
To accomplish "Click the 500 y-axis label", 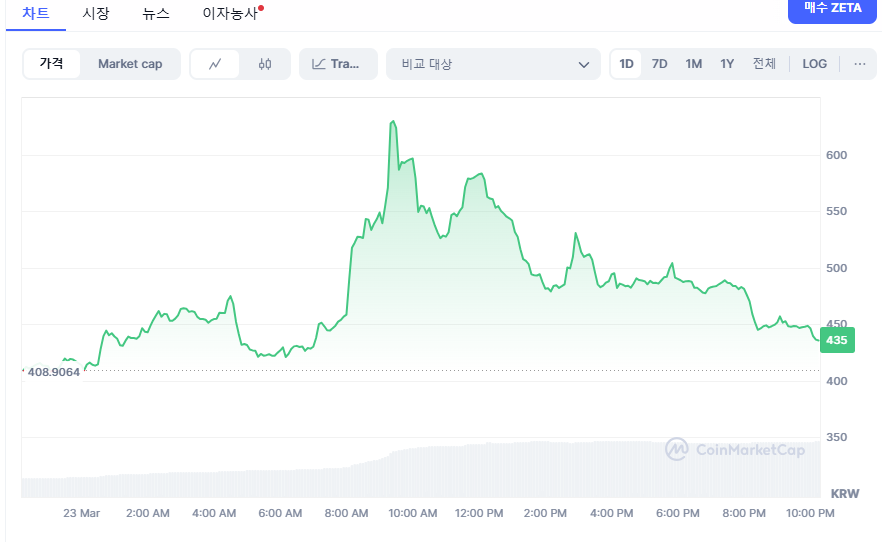I will 836,268.
